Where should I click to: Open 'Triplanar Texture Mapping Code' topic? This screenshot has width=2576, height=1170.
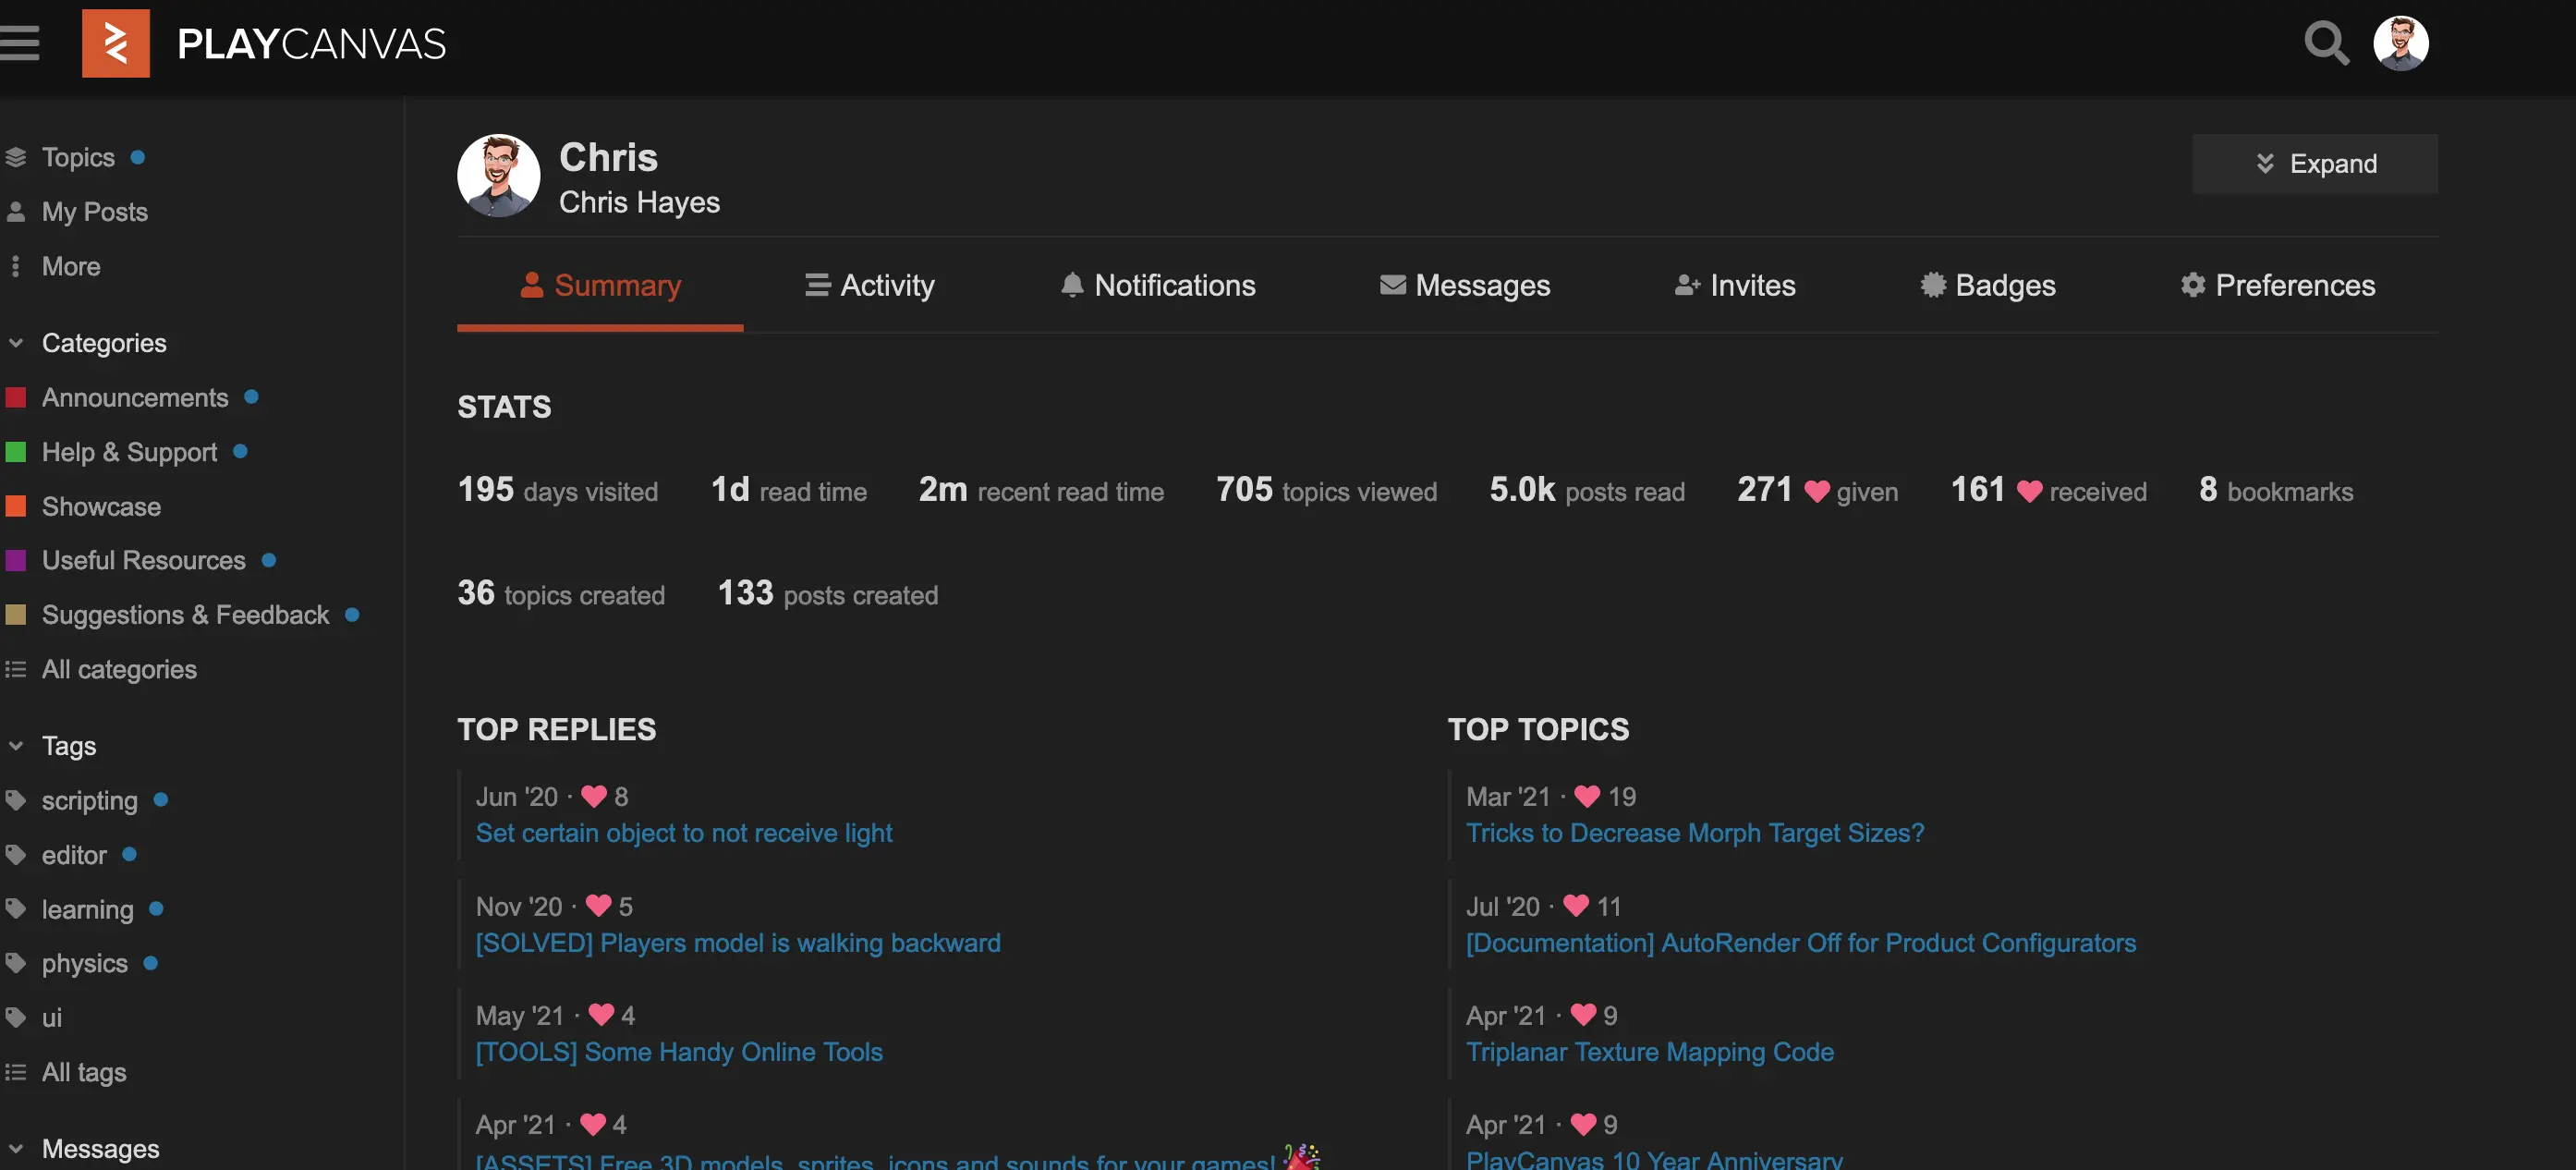[1650, 1052]
